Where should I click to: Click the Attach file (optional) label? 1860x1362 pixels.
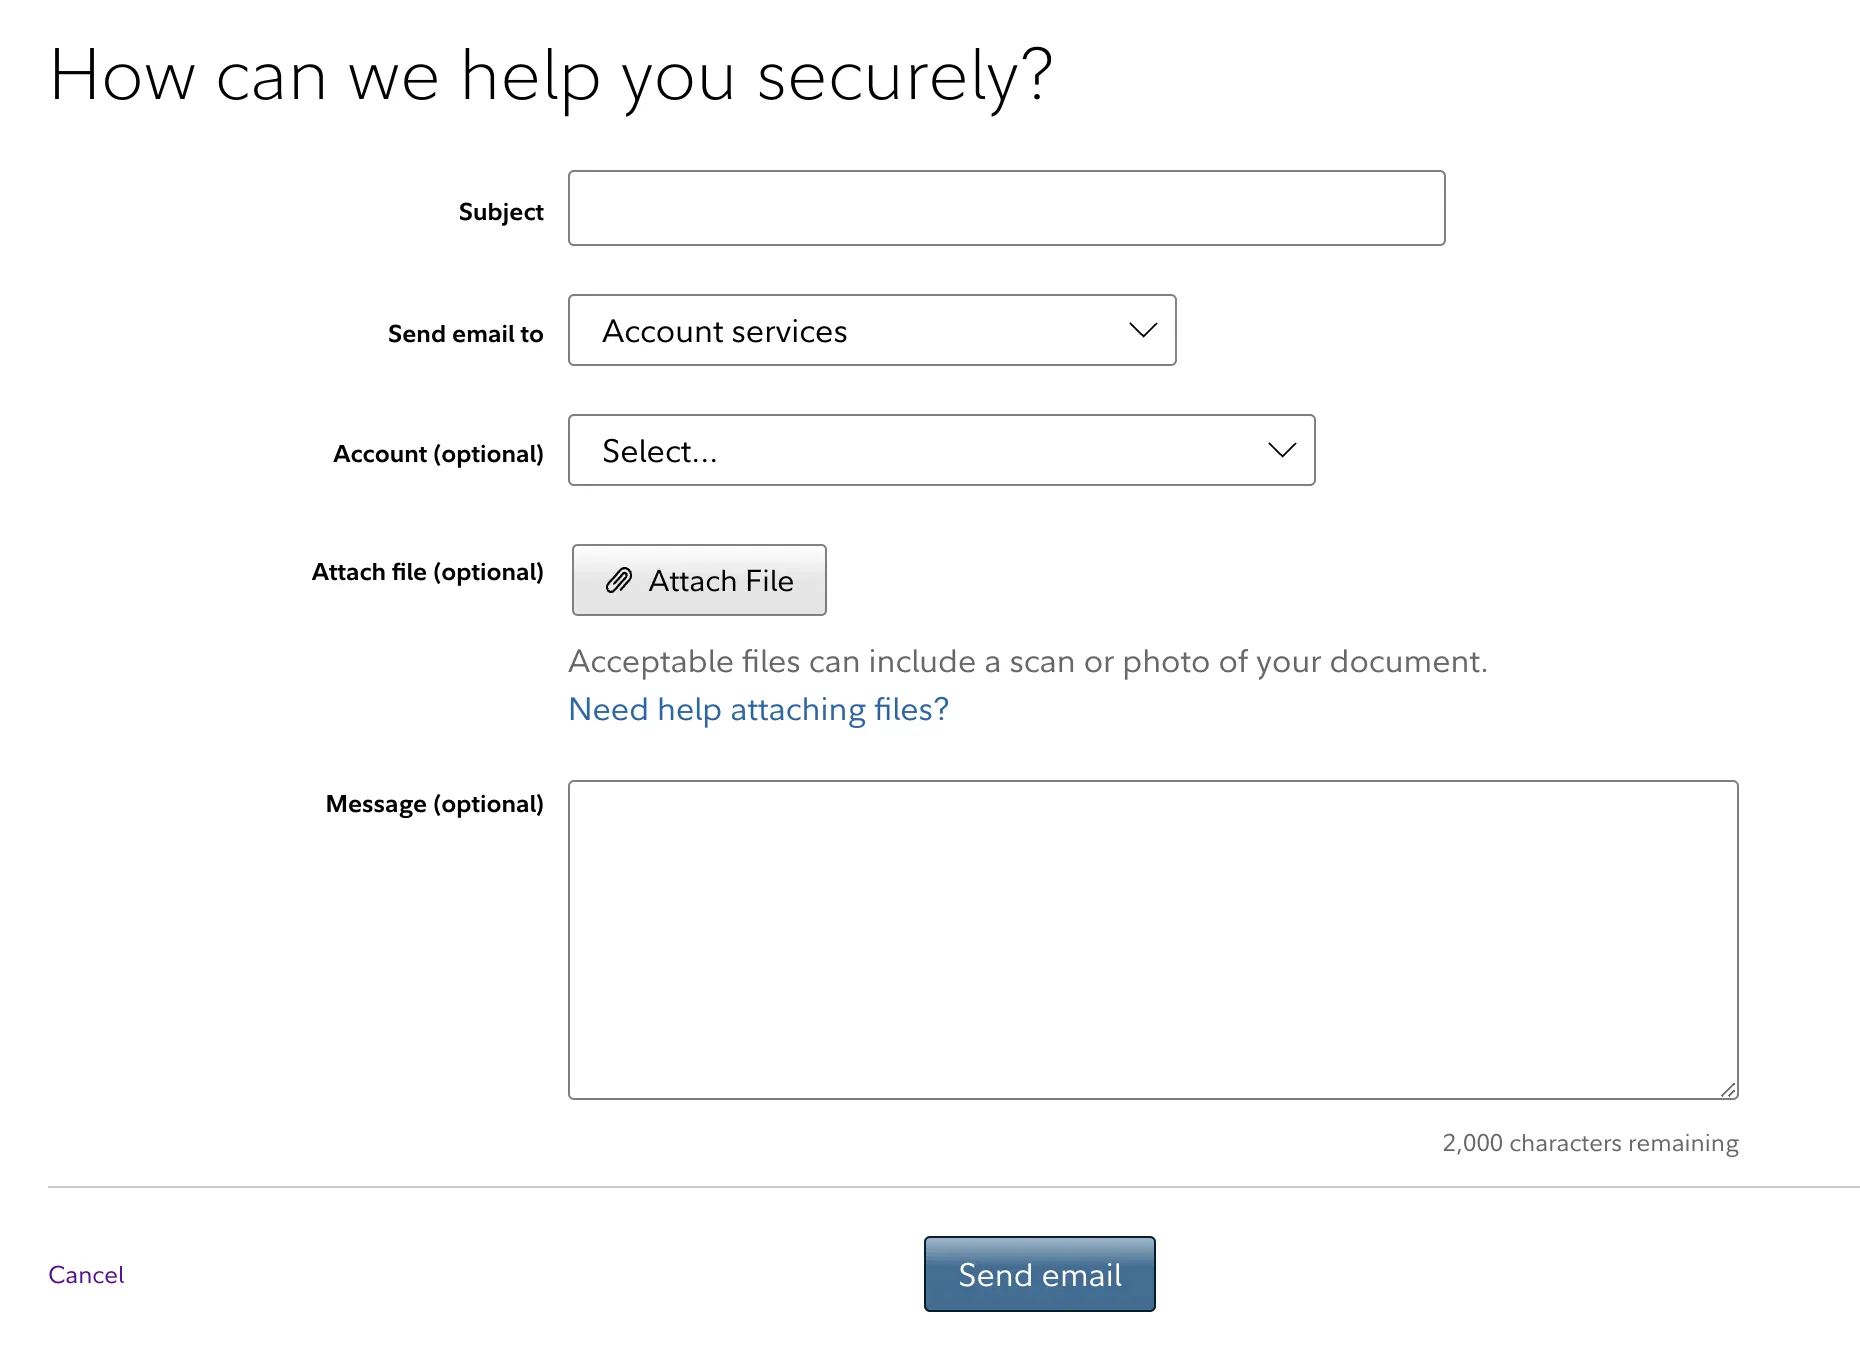point(427,572)
